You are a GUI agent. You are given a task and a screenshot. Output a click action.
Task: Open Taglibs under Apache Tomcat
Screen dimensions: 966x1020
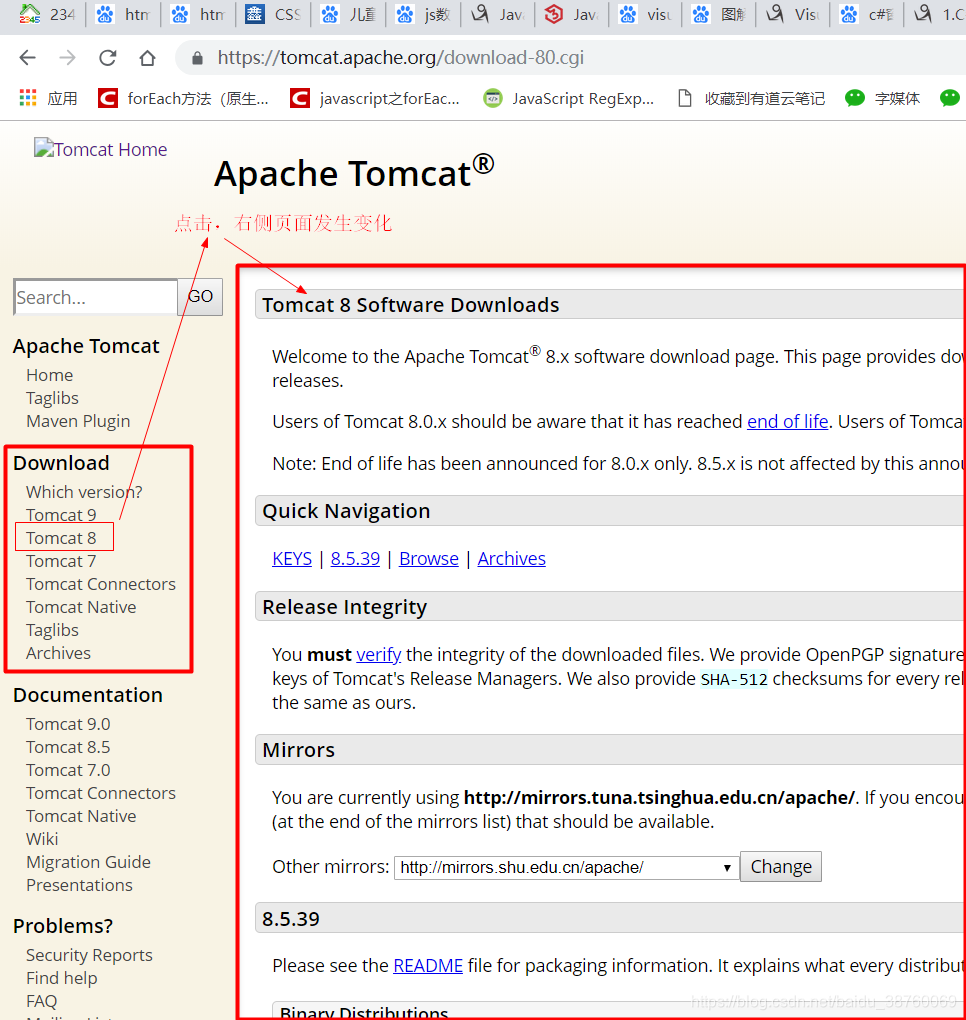pyautogui.click(x=52, y=398)
